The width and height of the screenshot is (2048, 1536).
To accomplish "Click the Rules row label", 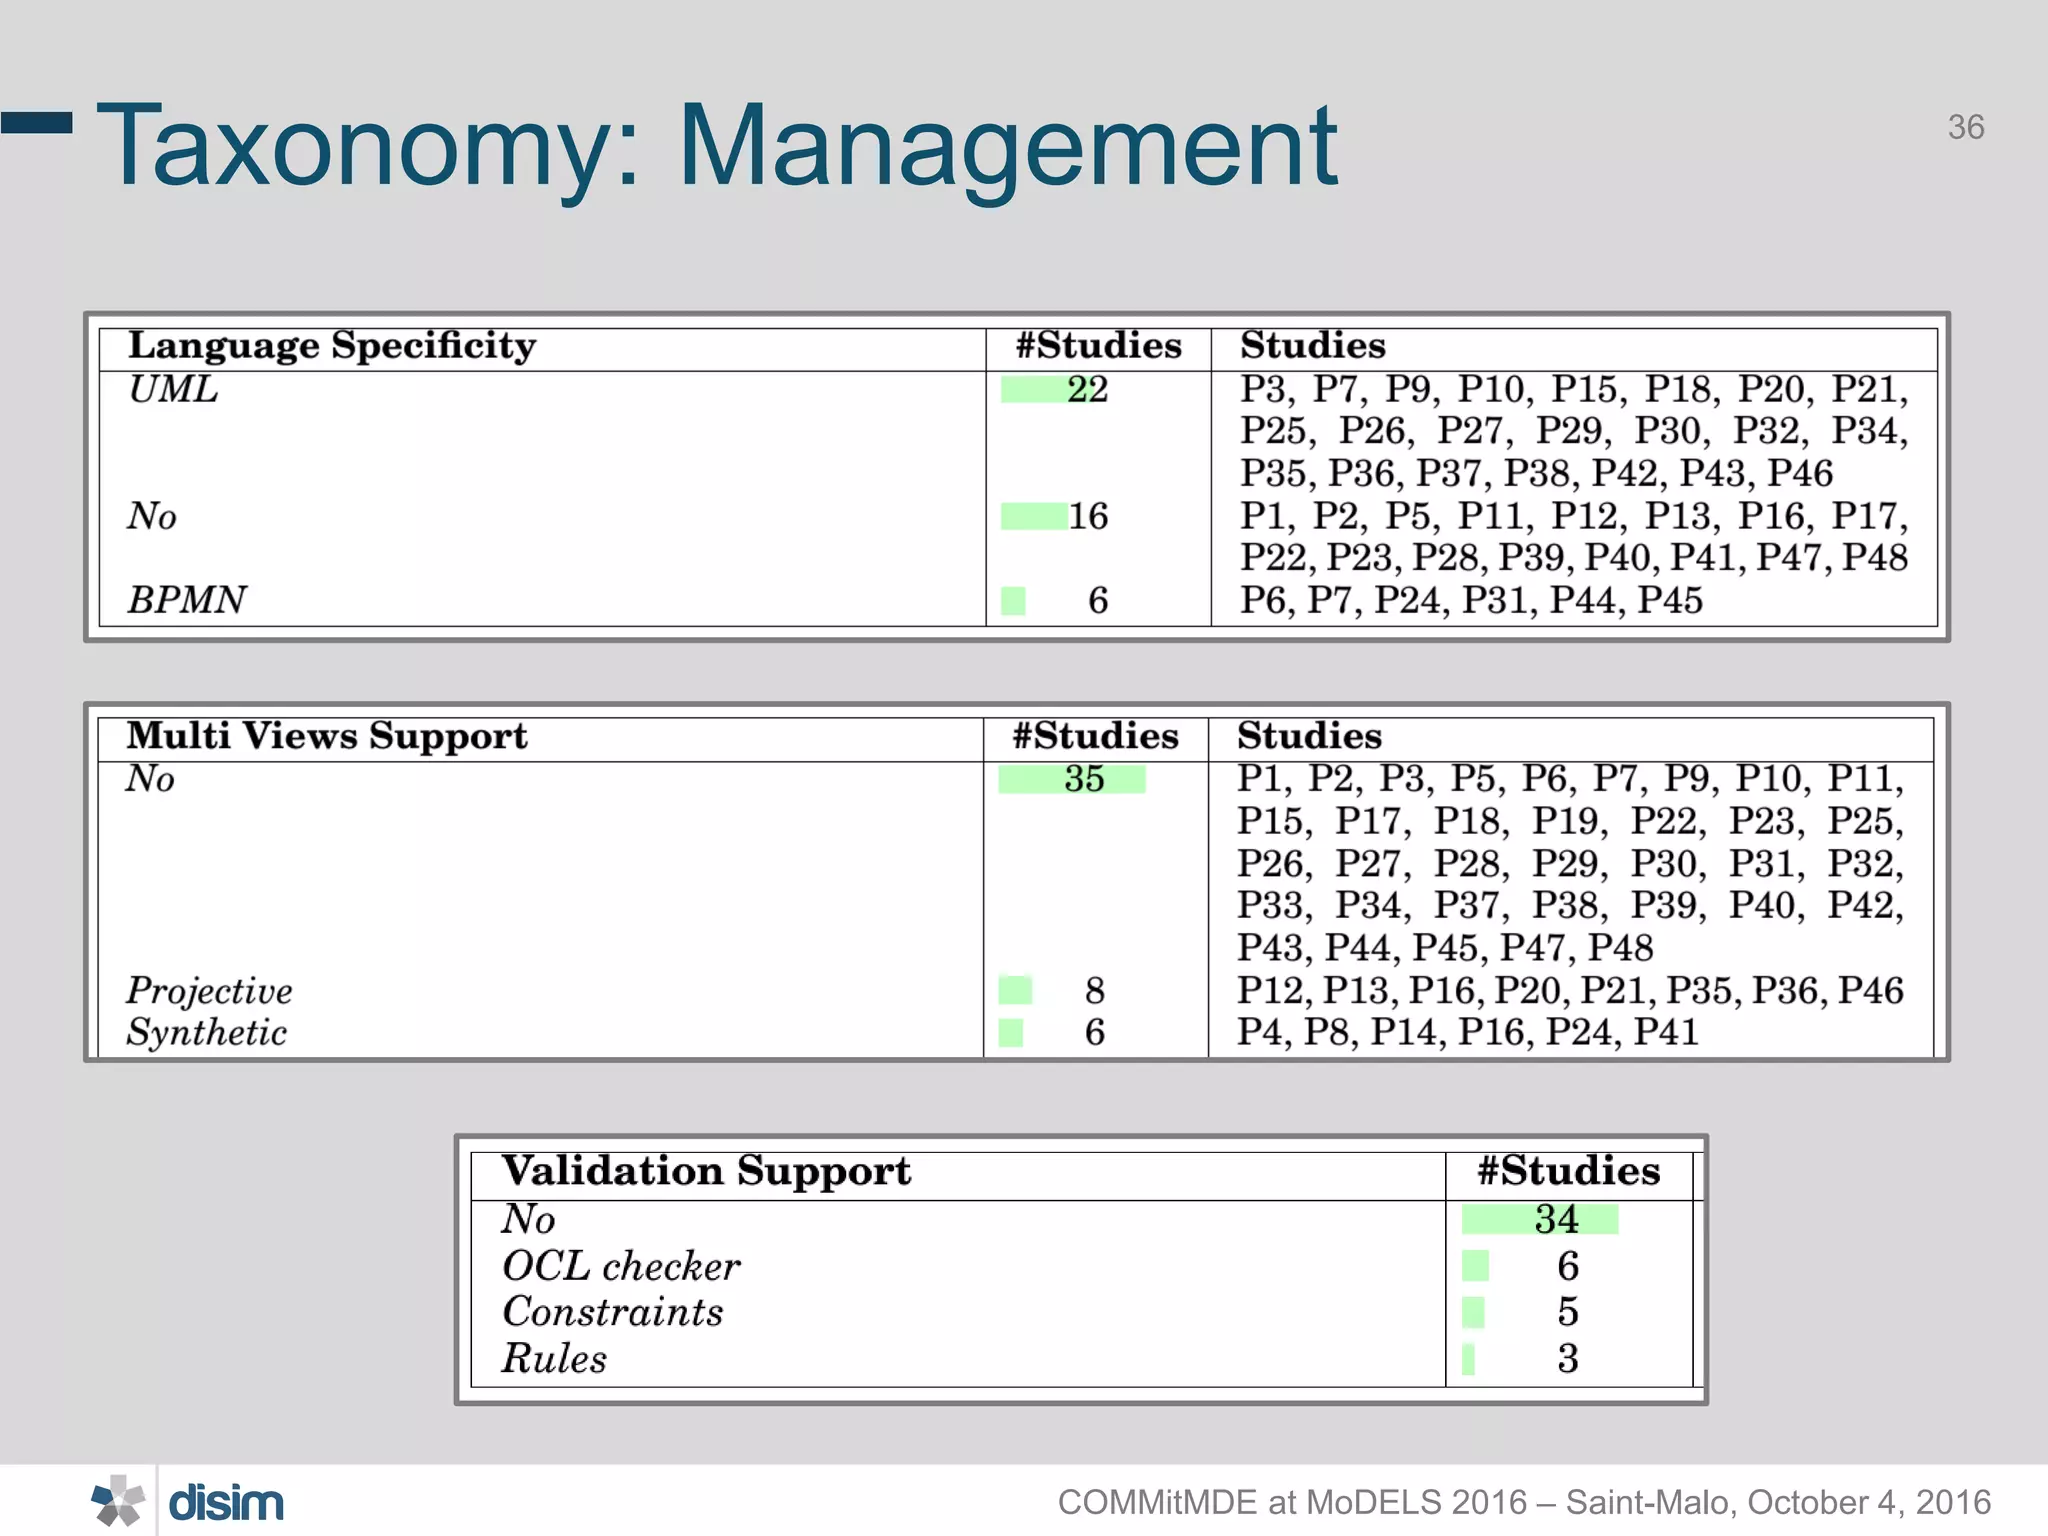I will click(554, 1358).
